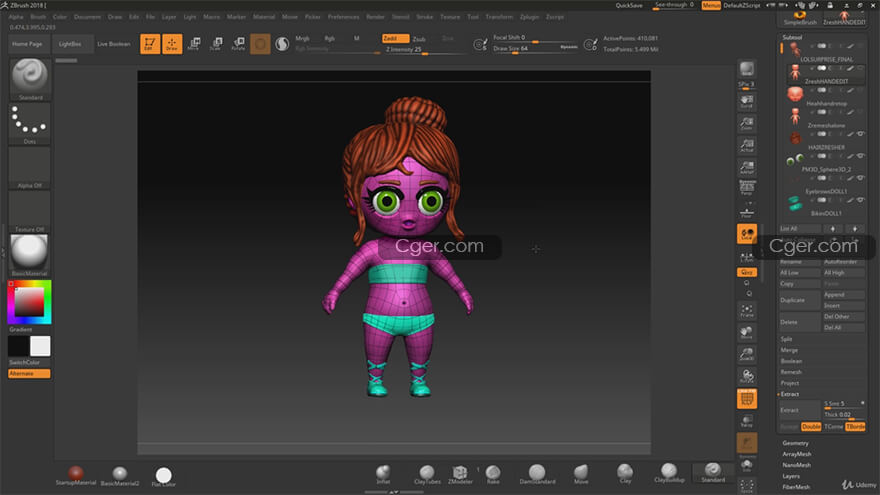Select the Move brush at the bottom
The image size is (880, 495).
581,474
